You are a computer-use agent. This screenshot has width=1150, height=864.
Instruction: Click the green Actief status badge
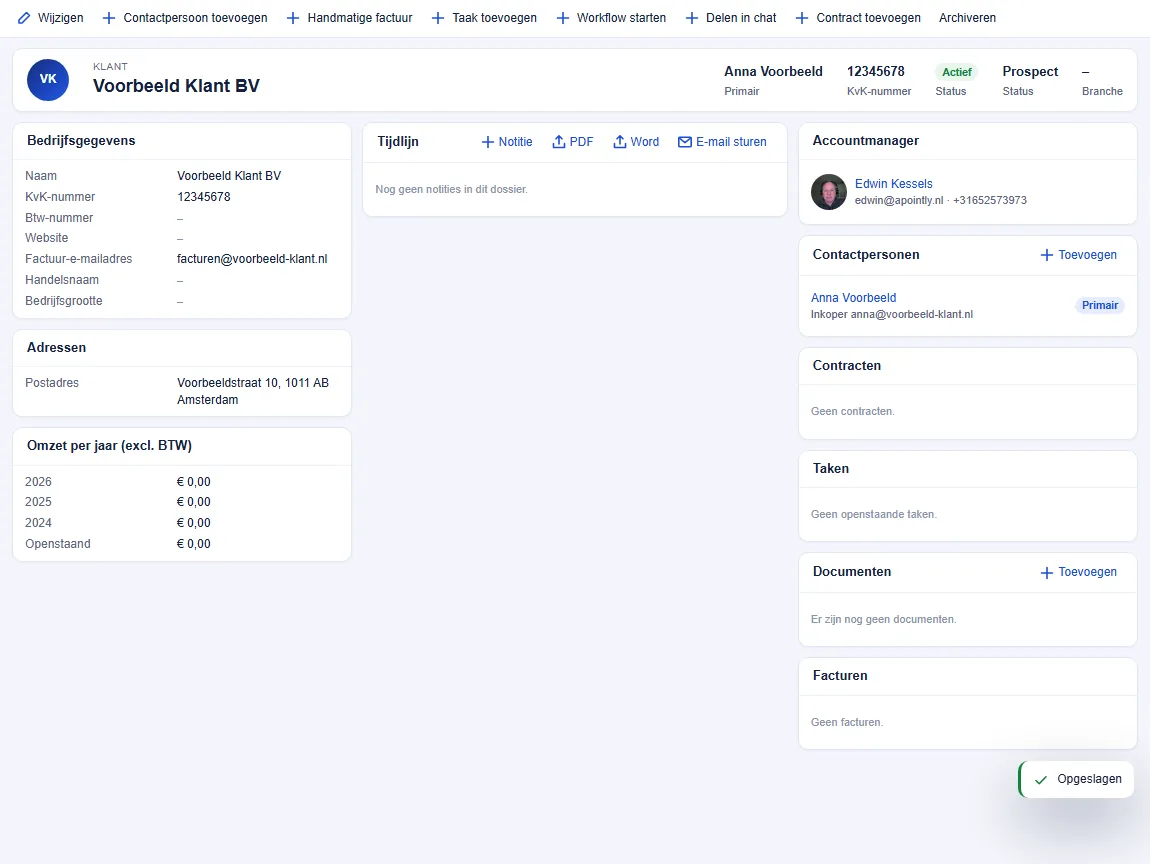pos(956,72)
